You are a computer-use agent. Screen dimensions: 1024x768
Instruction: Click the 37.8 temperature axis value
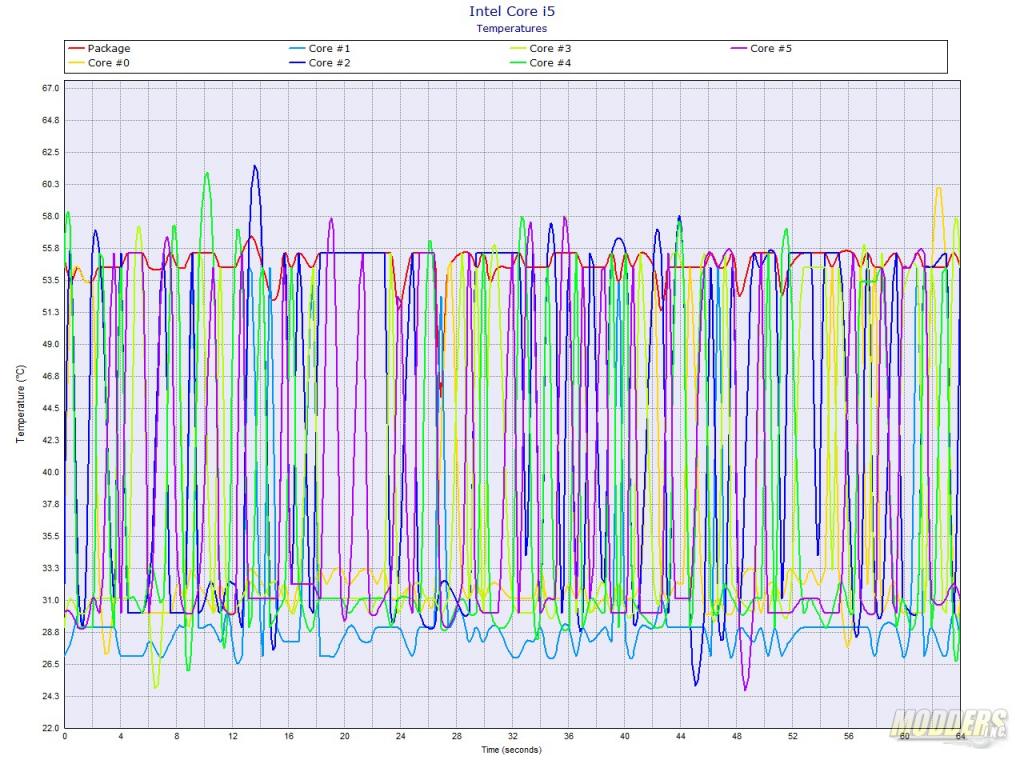(50, 504)
